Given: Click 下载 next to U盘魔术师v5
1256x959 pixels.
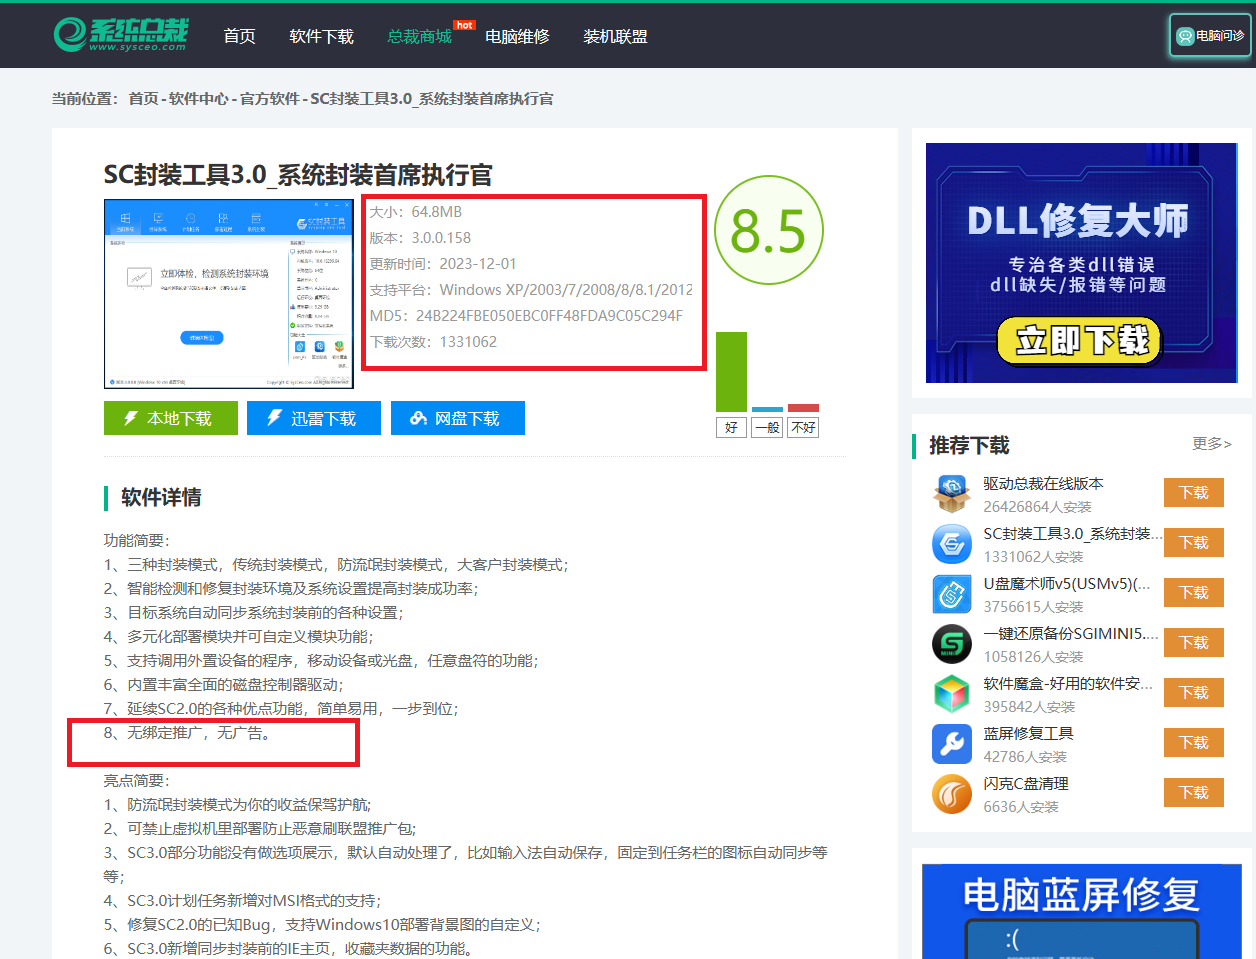Looking at the screenshot, I should 1194,592.
